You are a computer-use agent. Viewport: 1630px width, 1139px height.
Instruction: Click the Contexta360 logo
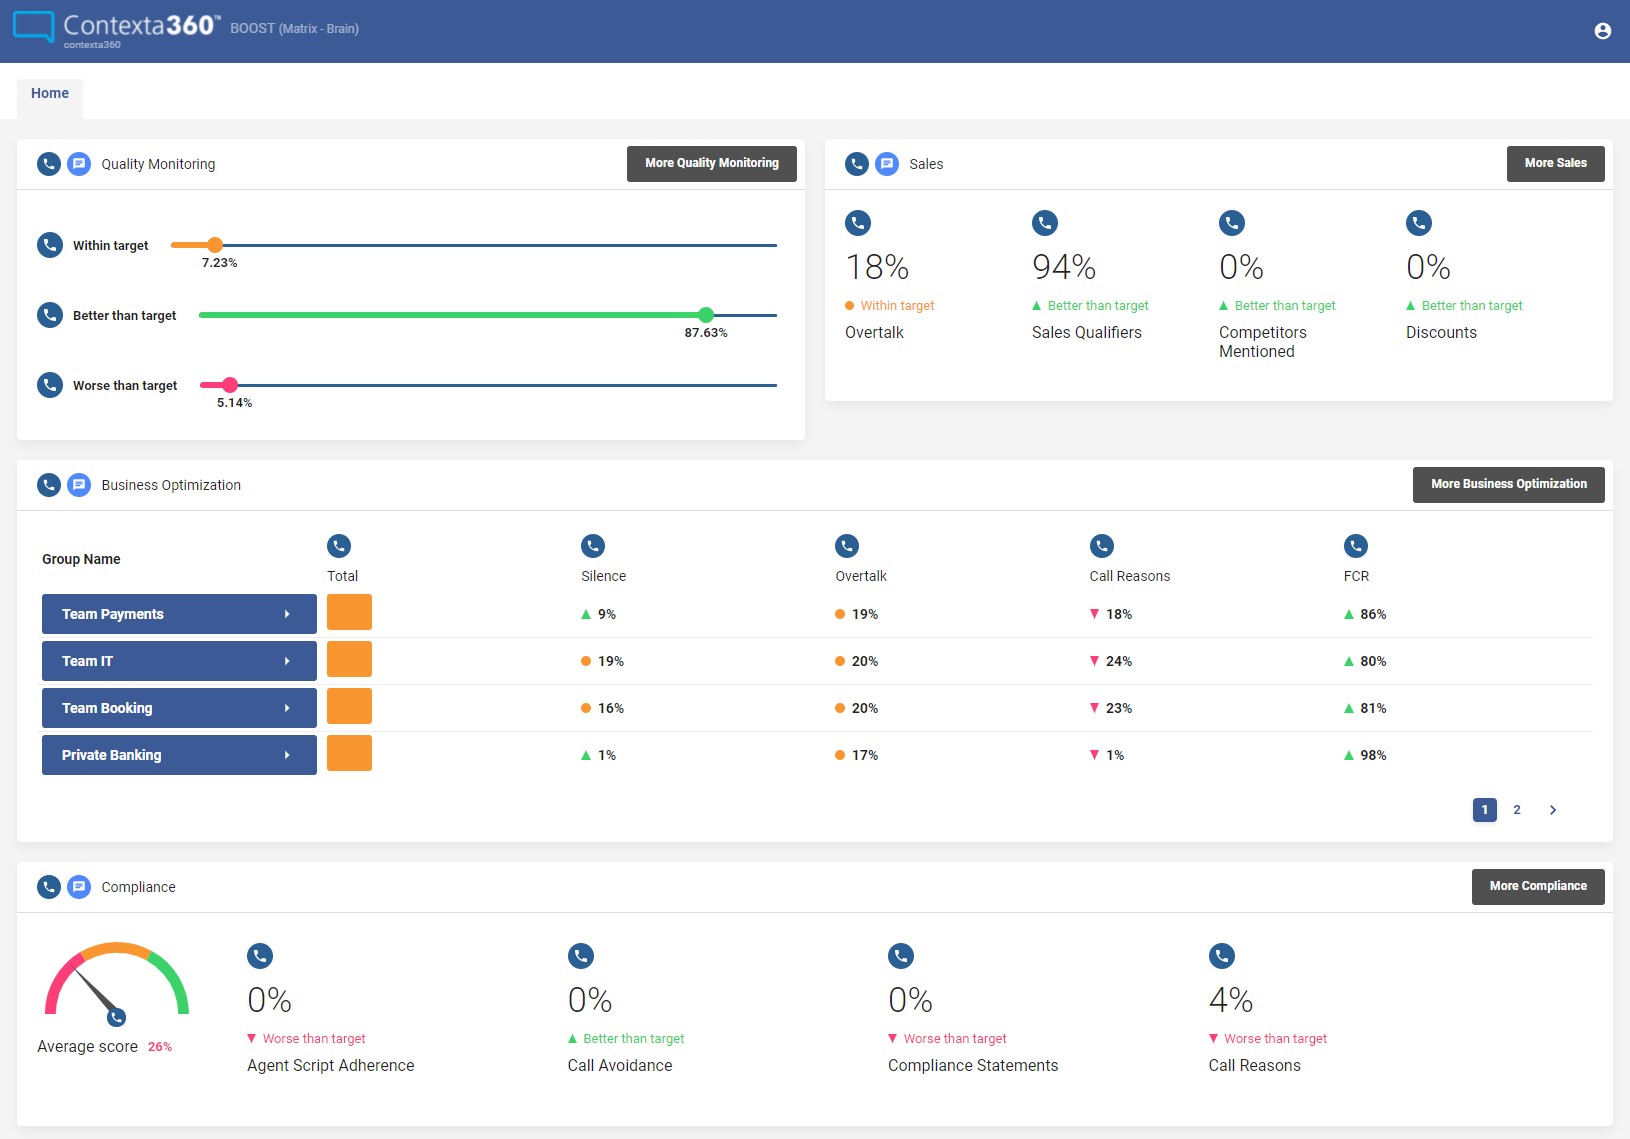(x=116, y=28)
